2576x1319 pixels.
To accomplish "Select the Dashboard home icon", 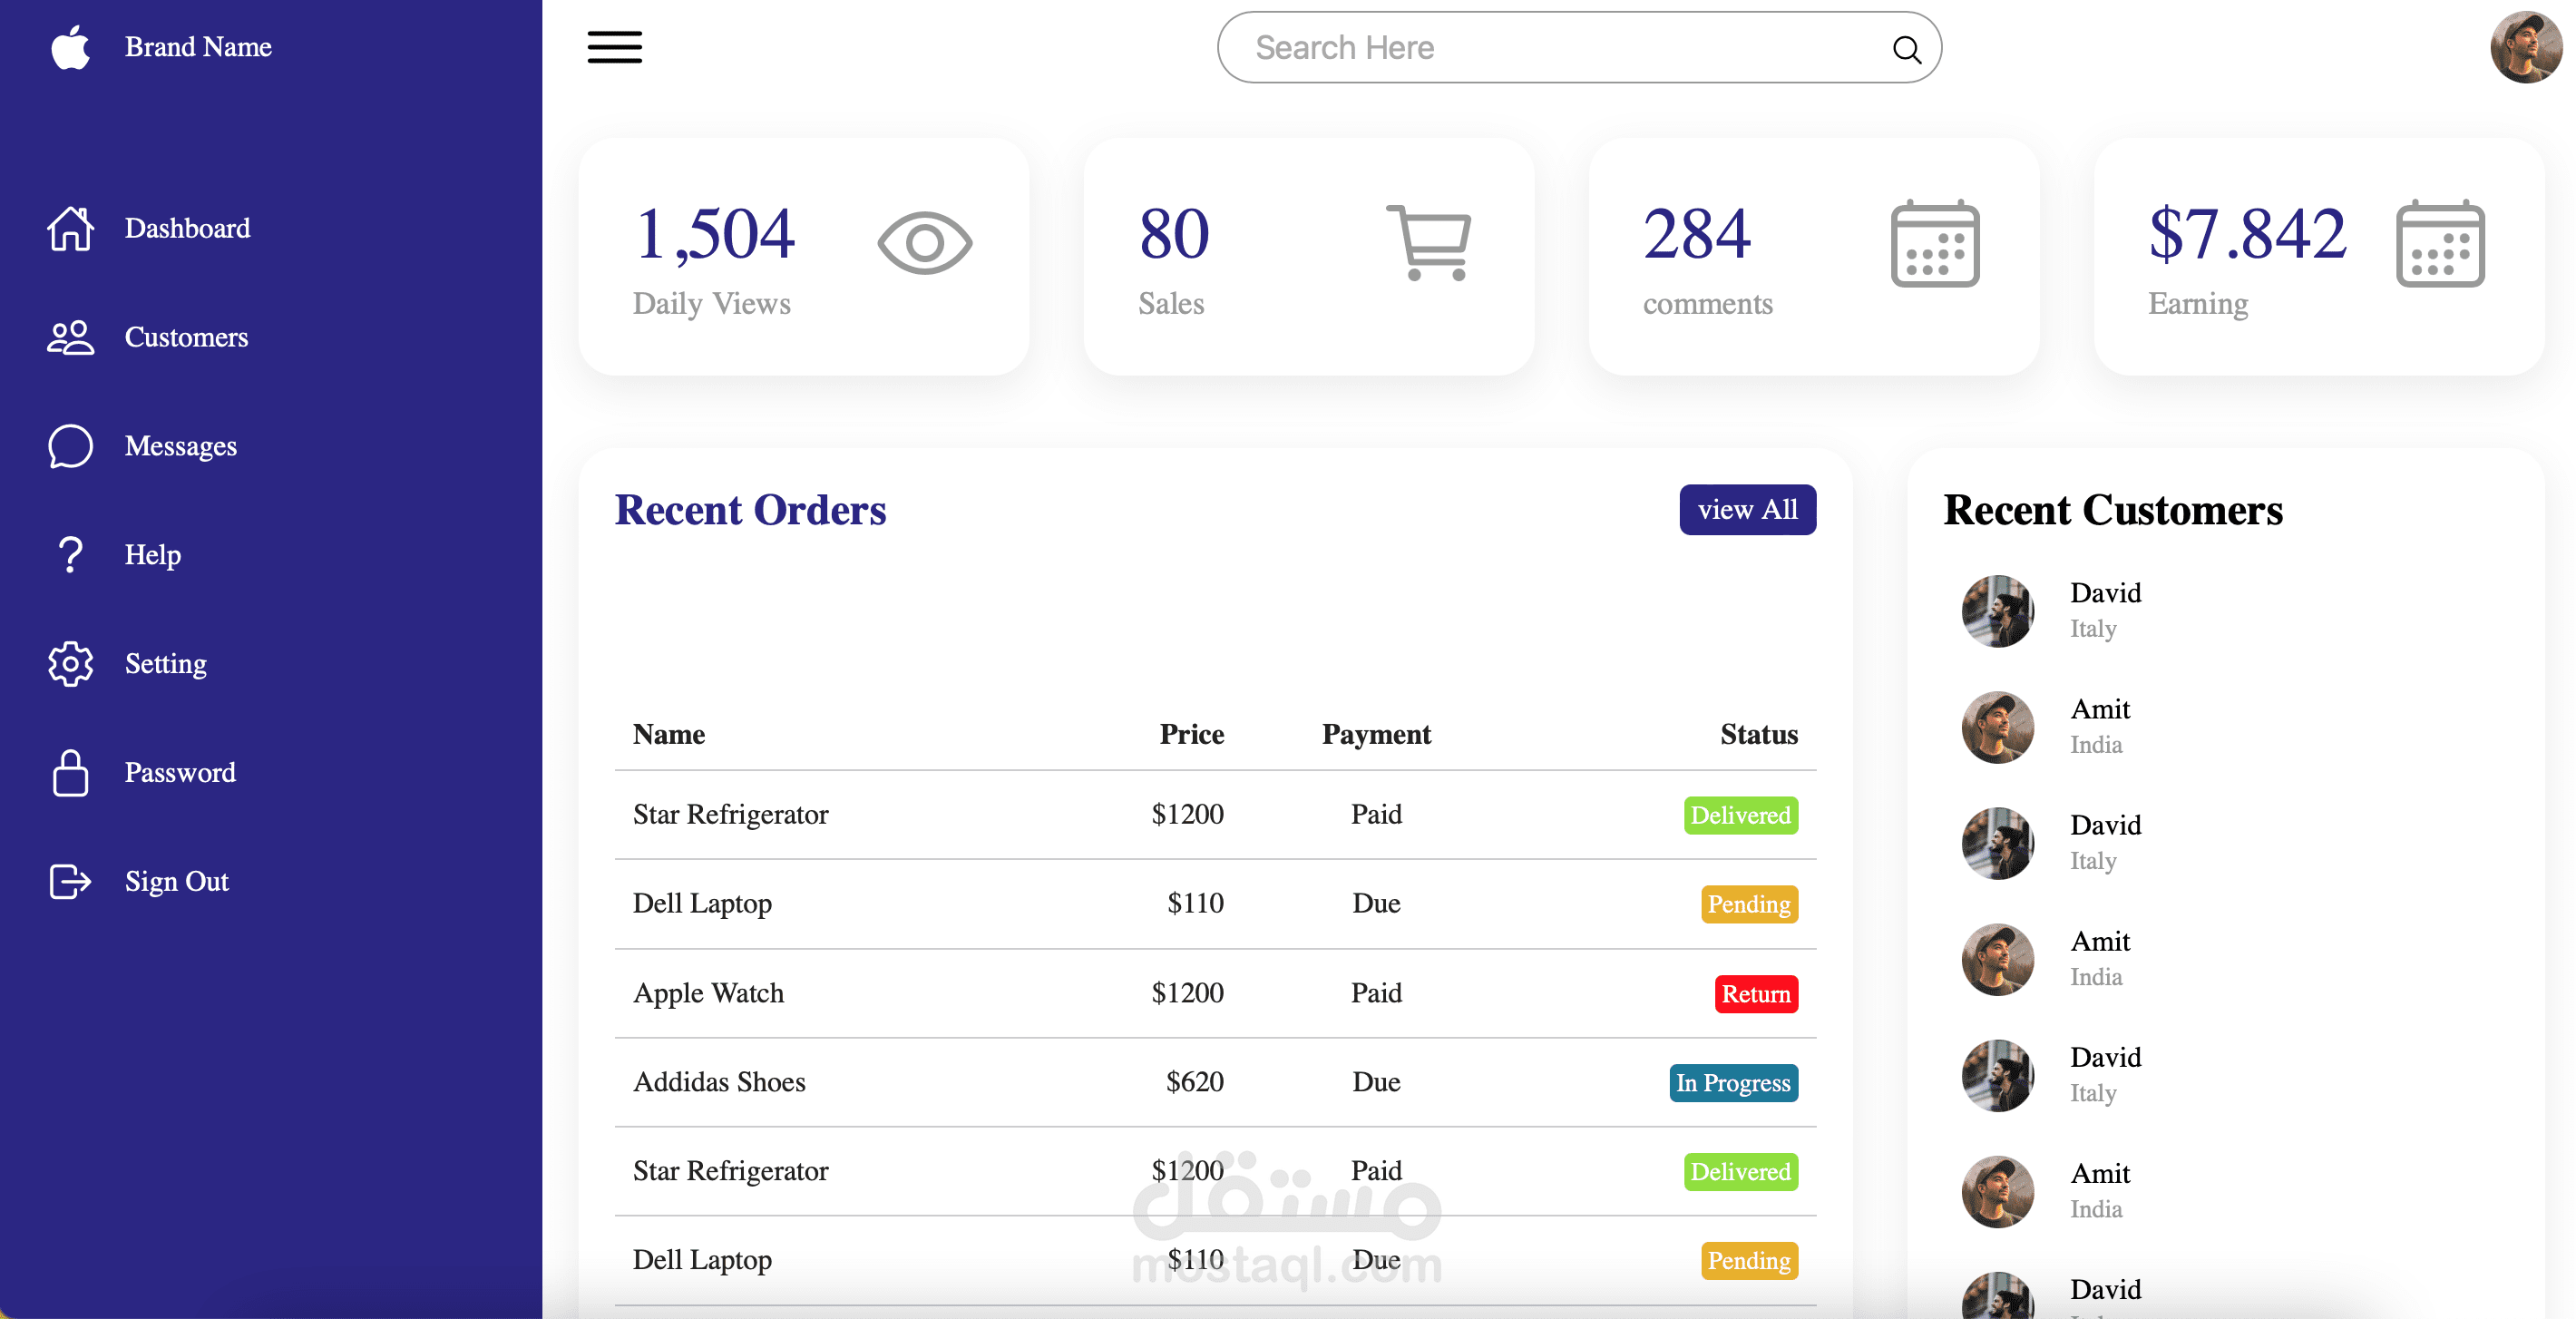I will (70, 229).
